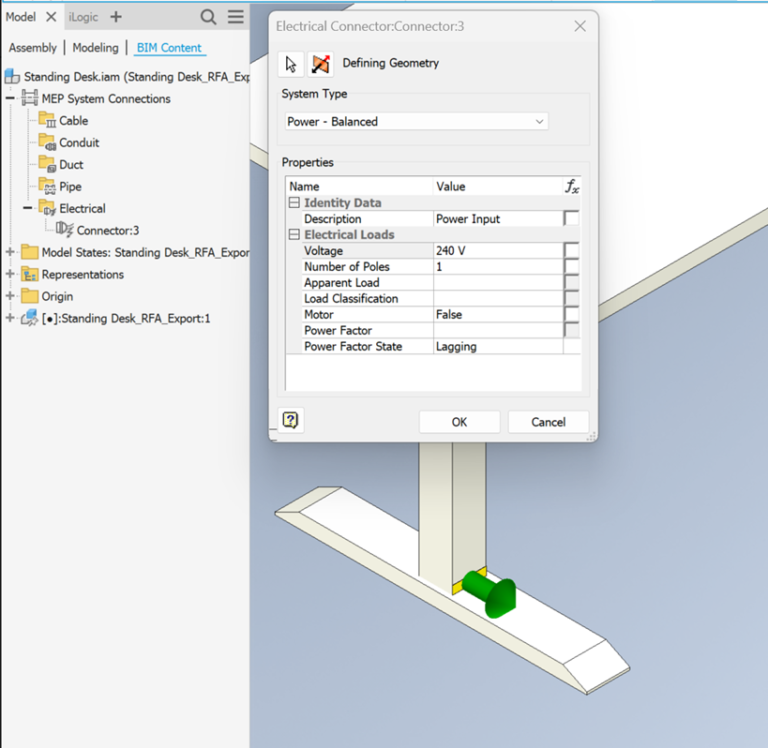Click the green connector in the 3D view
The width and height of the screenshot is (768, 748).
(489, 593)
